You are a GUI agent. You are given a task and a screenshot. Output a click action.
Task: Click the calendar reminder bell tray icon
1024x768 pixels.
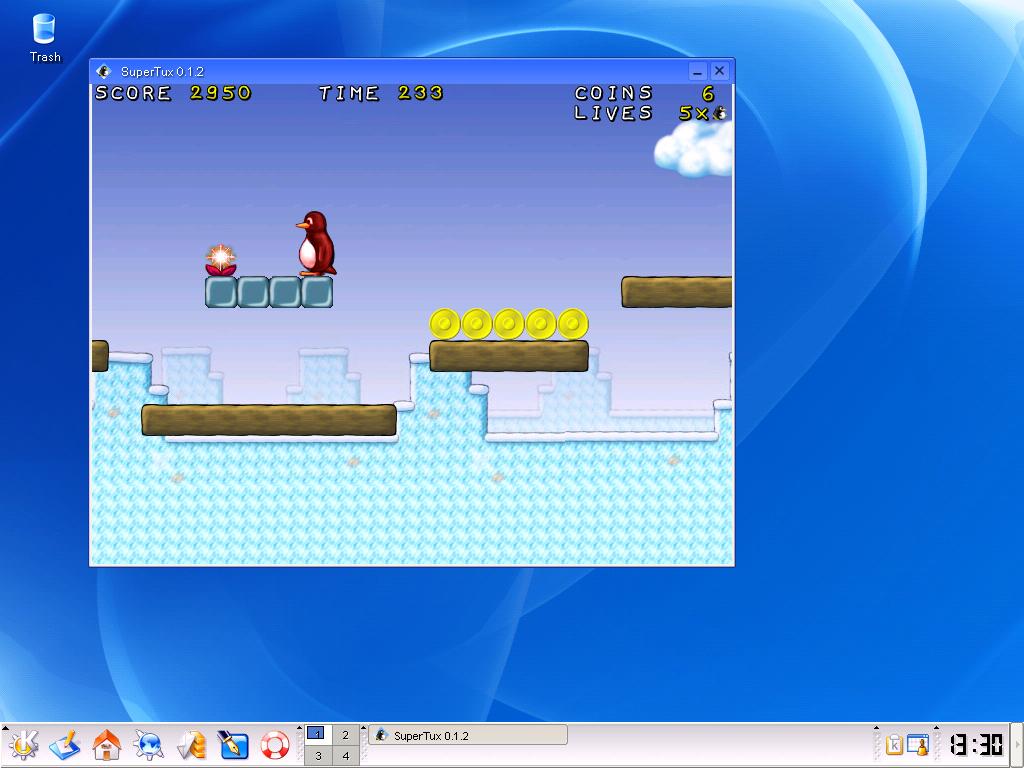click(x=918, y=744)
